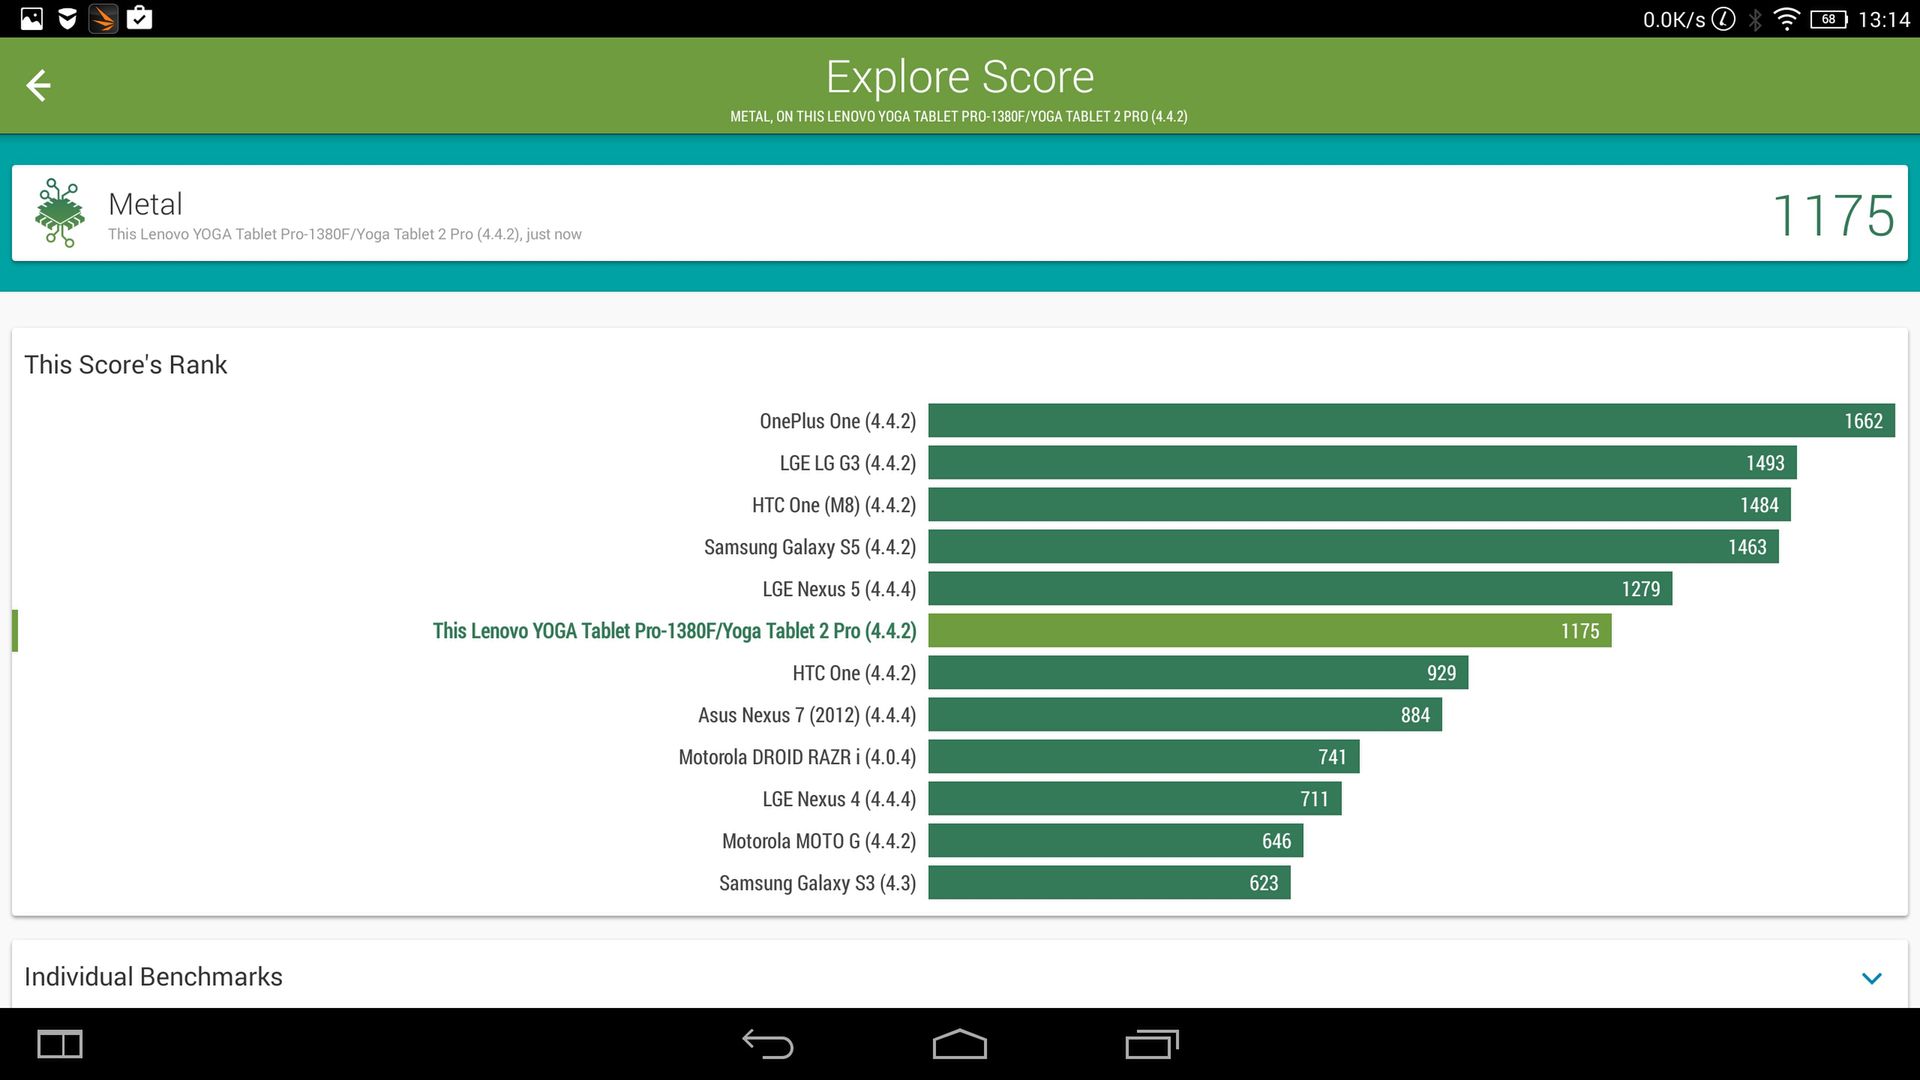
Task: Tap the large 1175 Metal score
Action: (x=1833, y=215)
